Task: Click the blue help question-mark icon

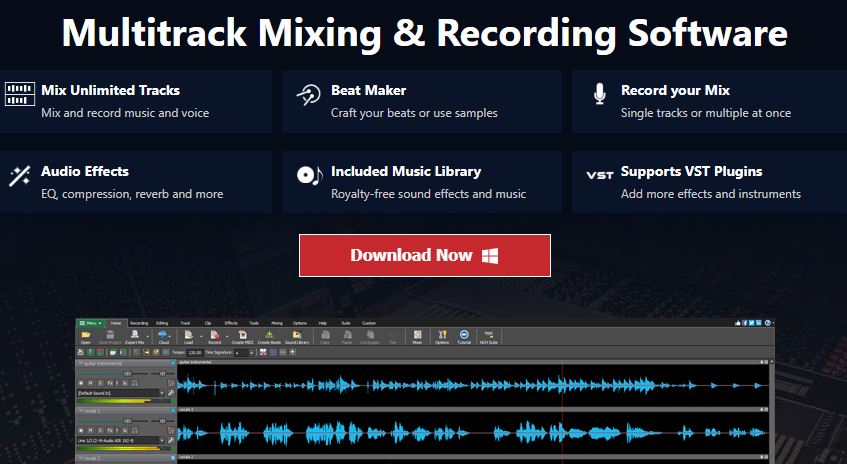Action: tap(768, 323)
